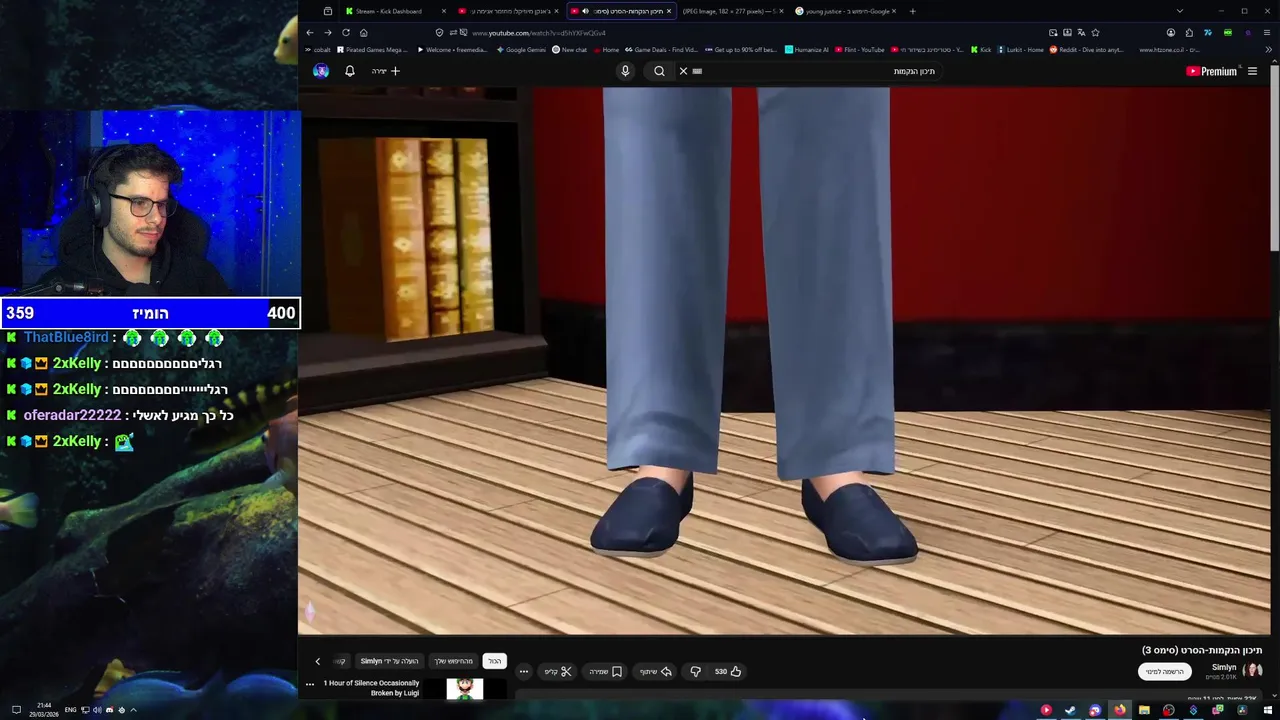Click the Sims video player area
This screenshot has width=1280, height=720.
pyautogui.click(x=784, y=360)
